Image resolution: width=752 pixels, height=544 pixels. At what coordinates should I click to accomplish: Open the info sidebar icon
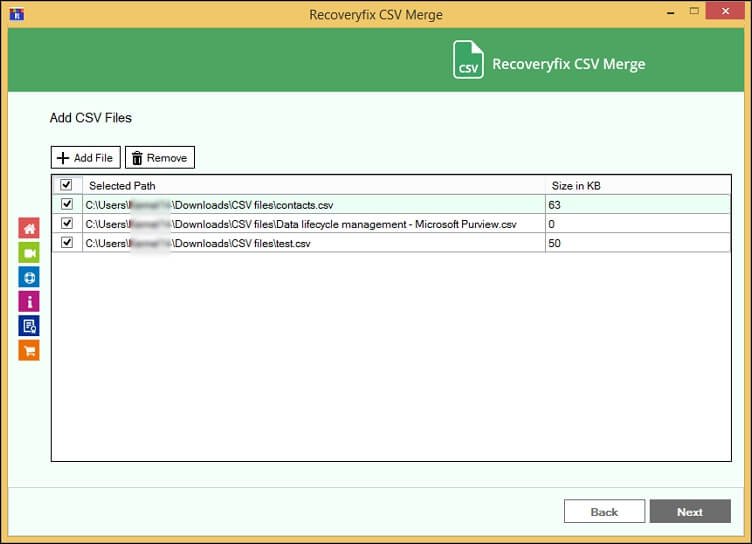tap(29, 301)
